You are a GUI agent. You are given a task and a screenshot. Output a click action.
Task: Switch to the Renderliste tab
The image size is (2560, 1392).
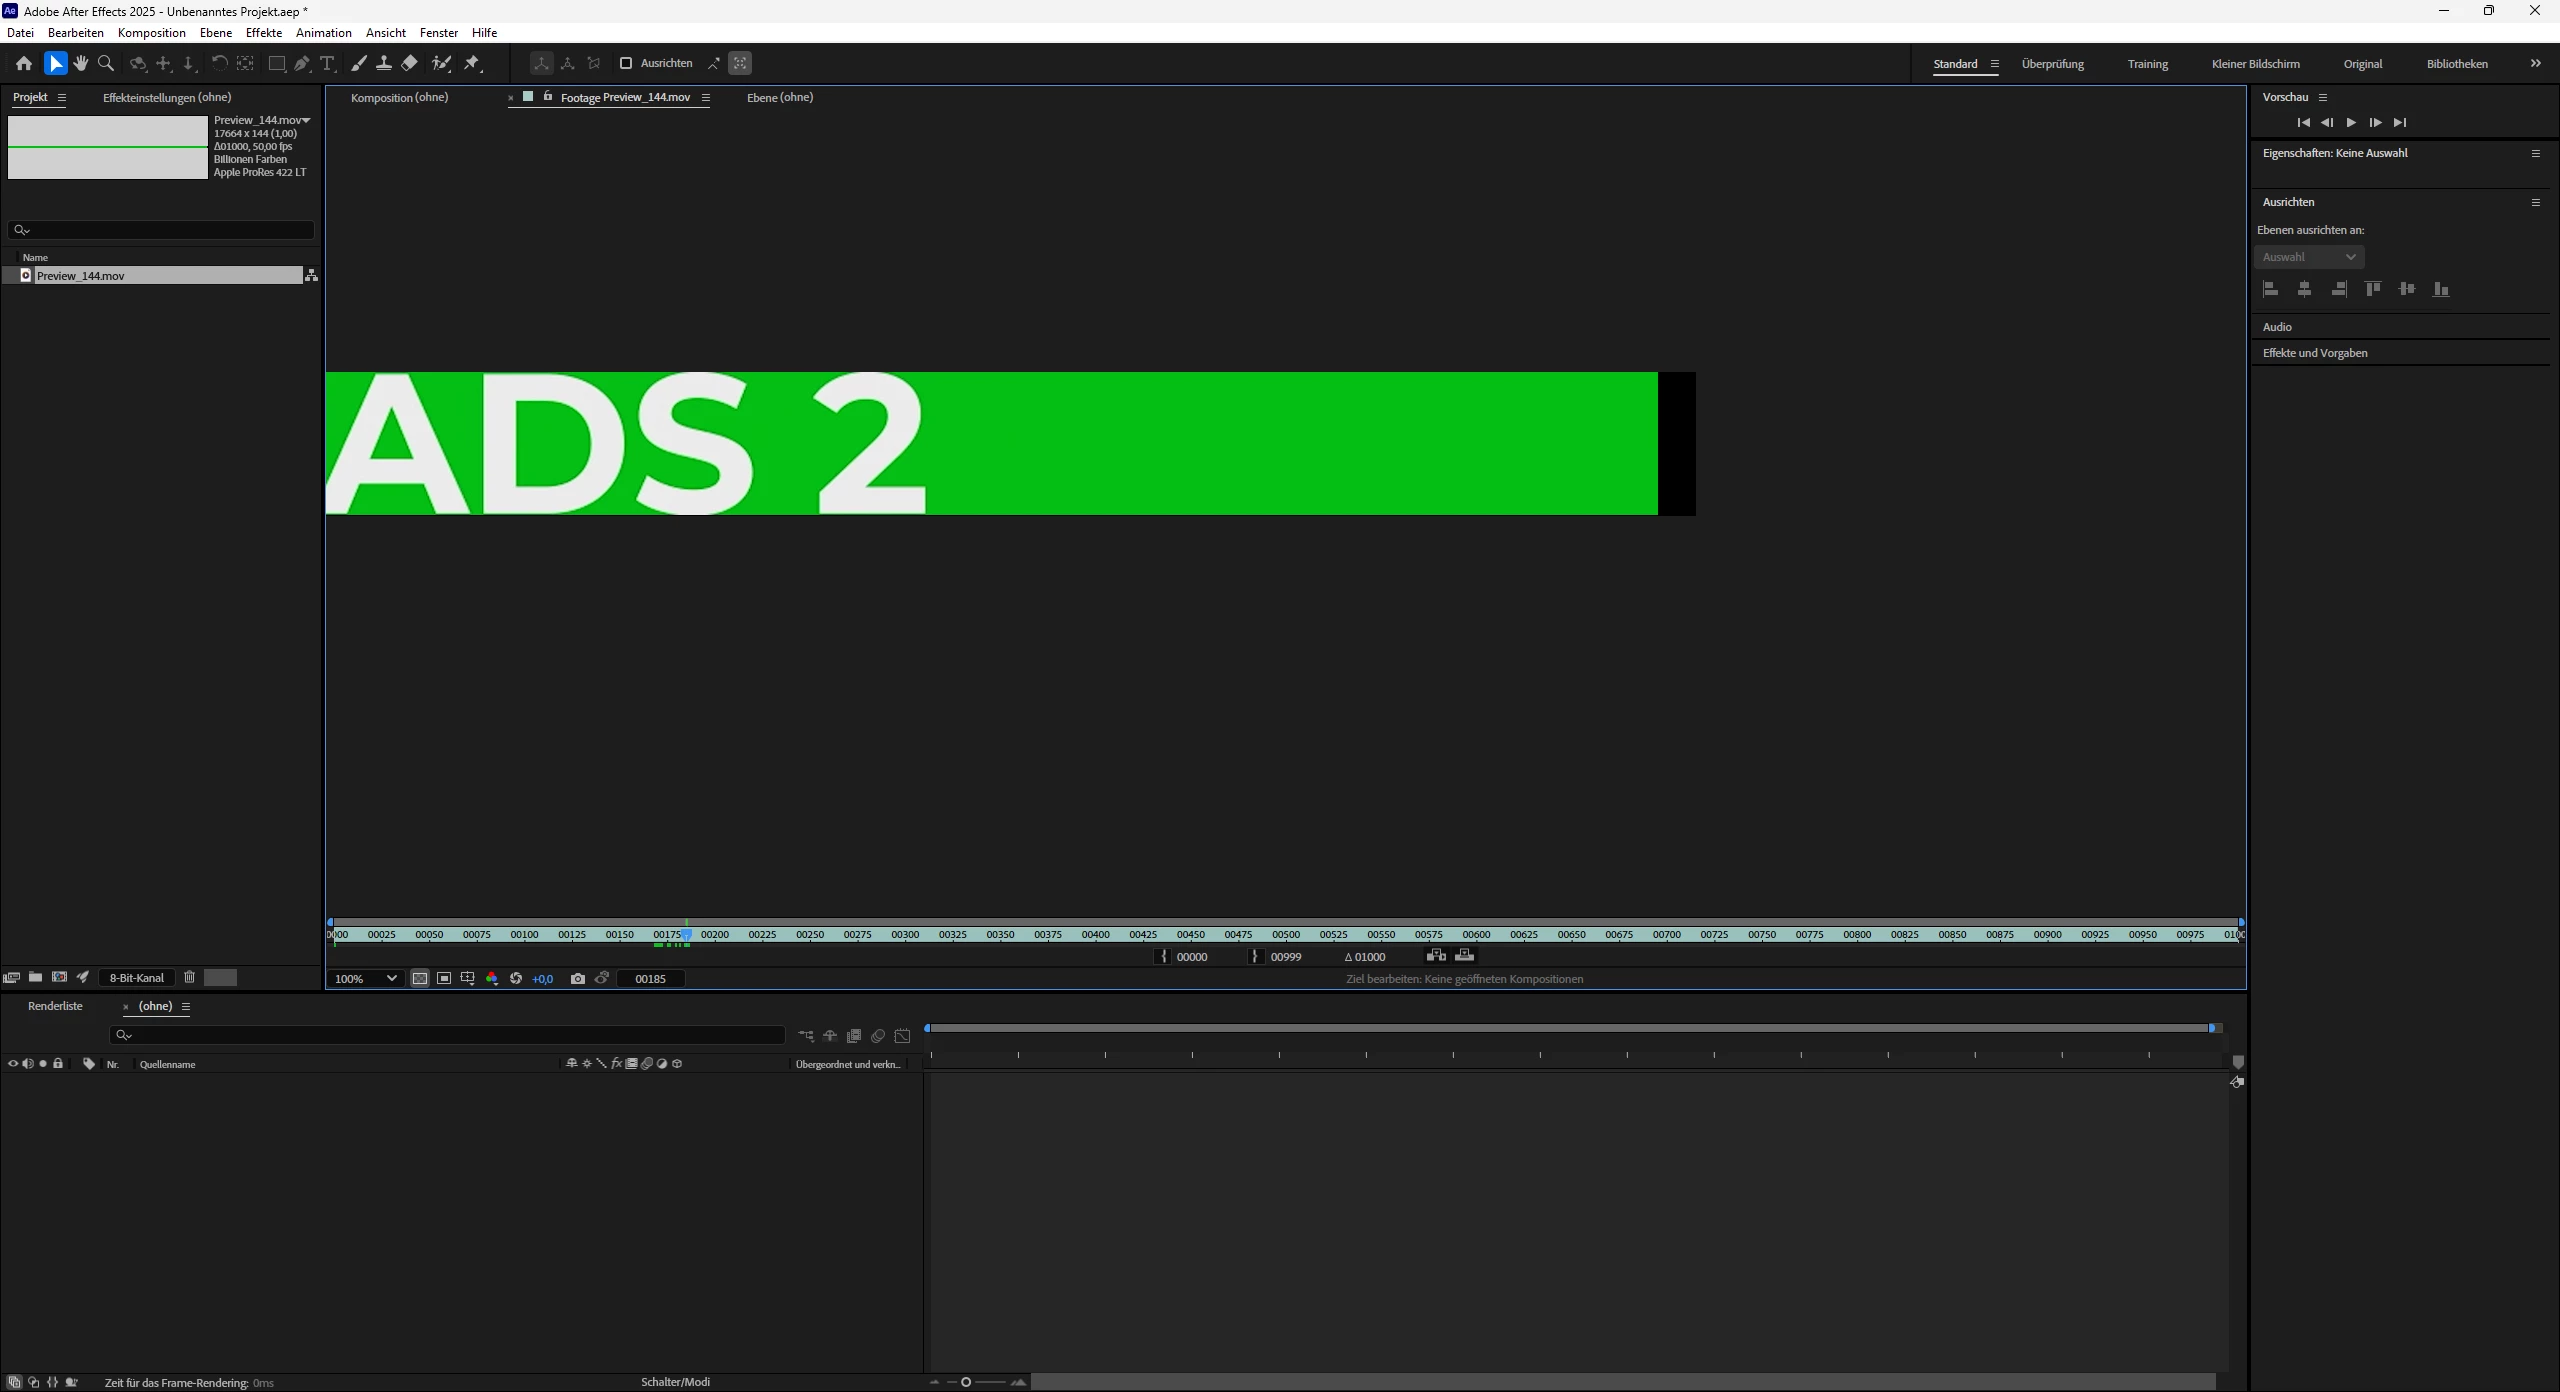point(55,1006)
